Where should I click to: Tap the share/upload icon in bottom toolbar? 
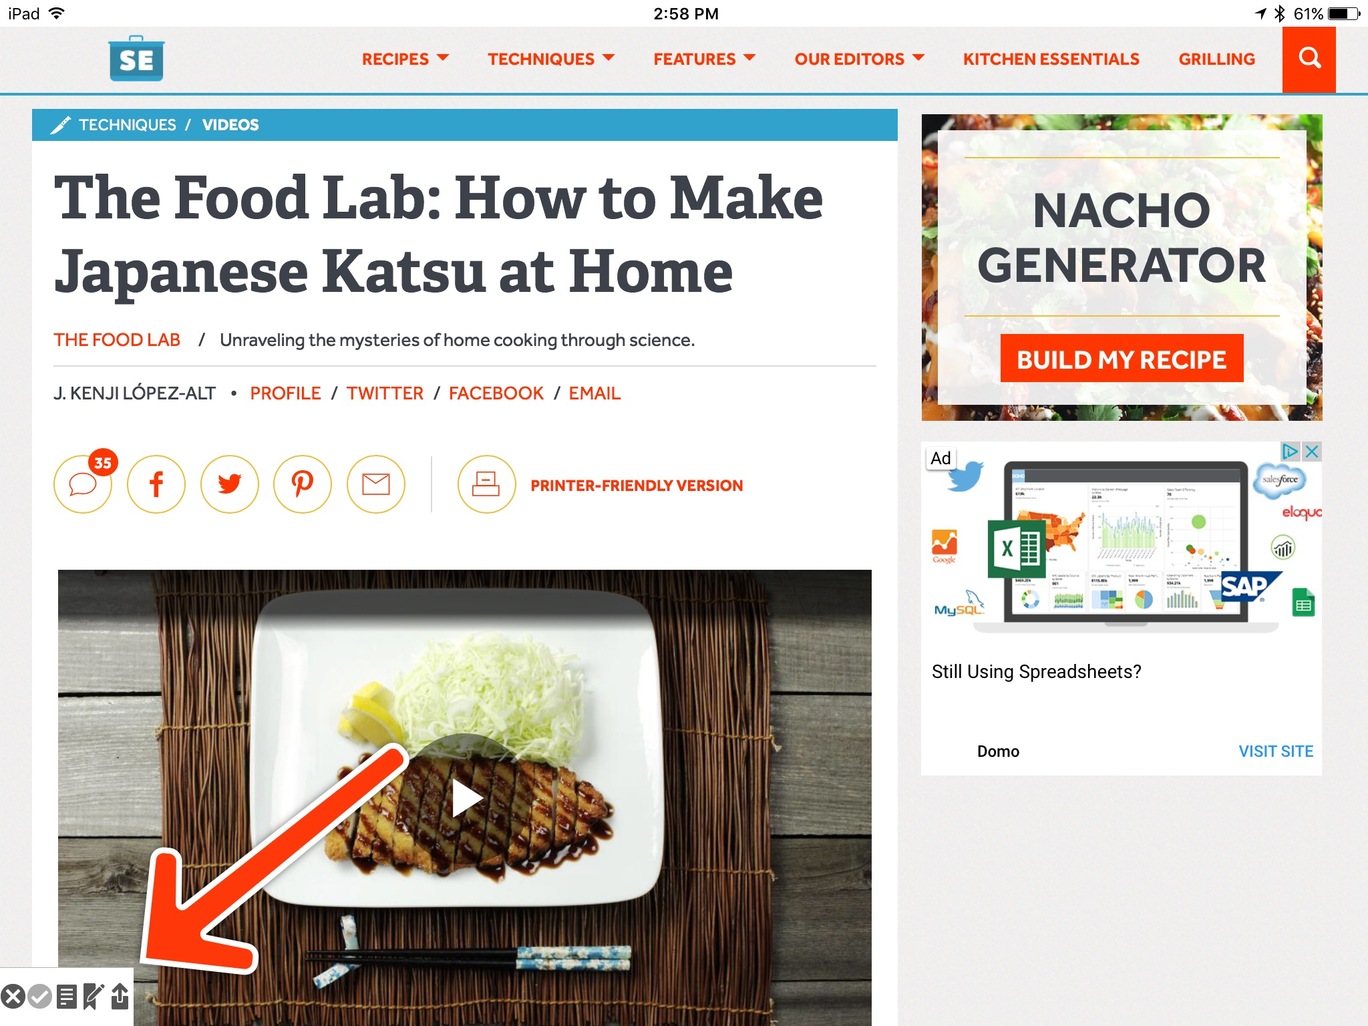pyautogui.click(x=120, y=996)
